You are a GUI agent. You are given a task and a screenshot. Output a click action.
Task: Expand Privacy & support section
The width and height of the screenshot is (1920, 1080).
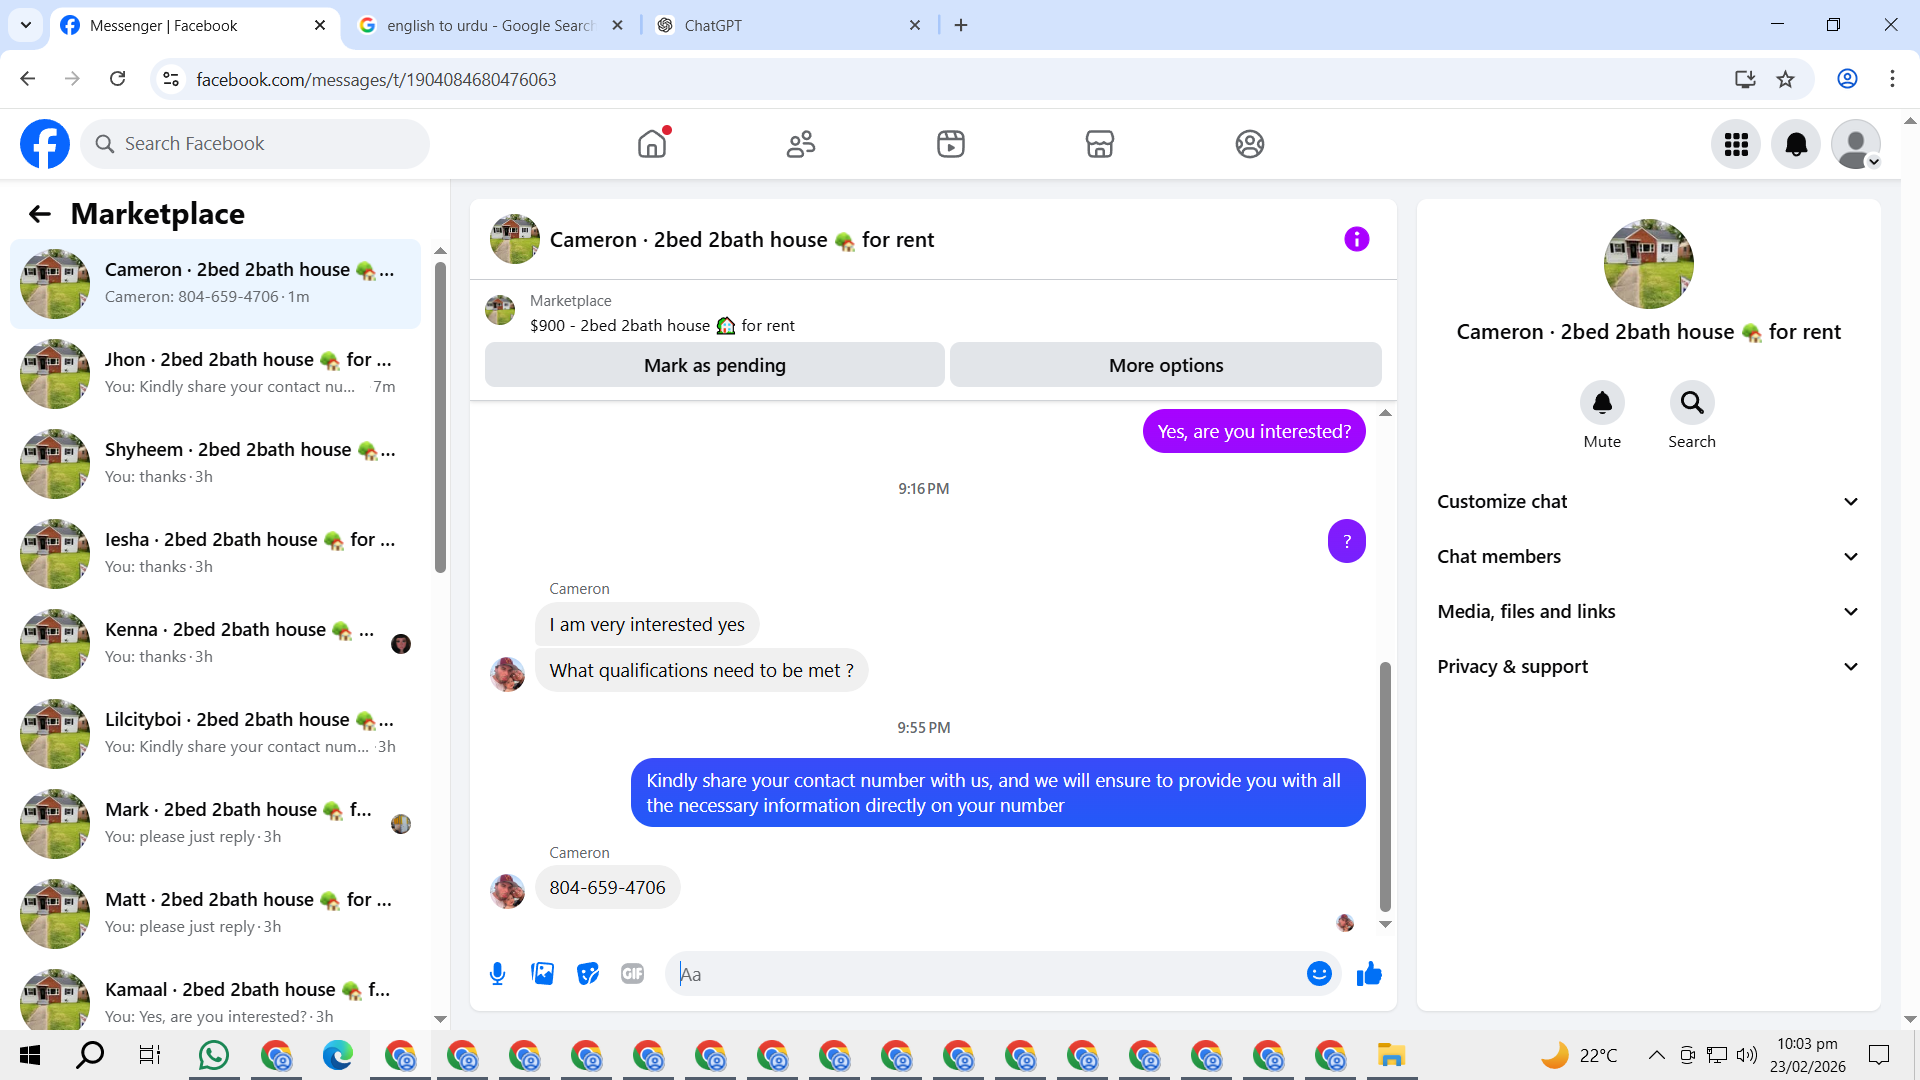(1648, 667)
